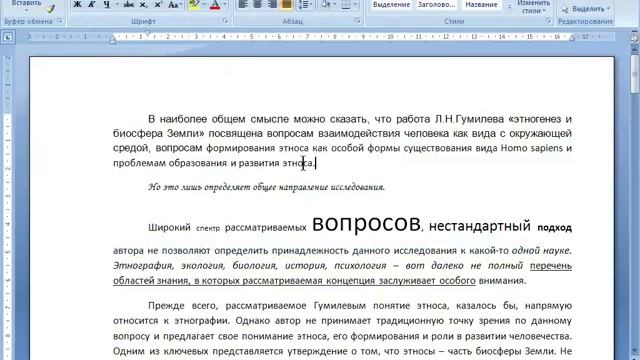
Task: Toggle justified alignment
Action: [287, 4]
